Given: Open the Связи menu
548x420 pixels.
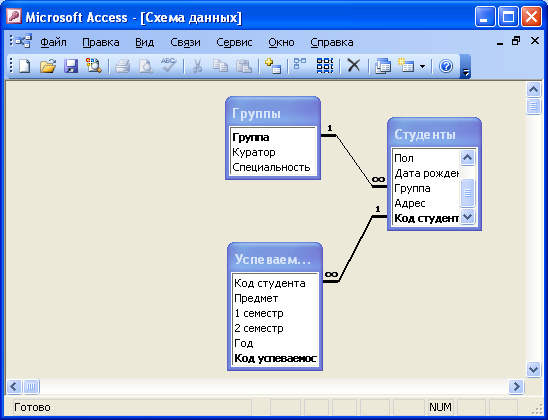Looking at the screenshot, I should click(x=185, y=42).
